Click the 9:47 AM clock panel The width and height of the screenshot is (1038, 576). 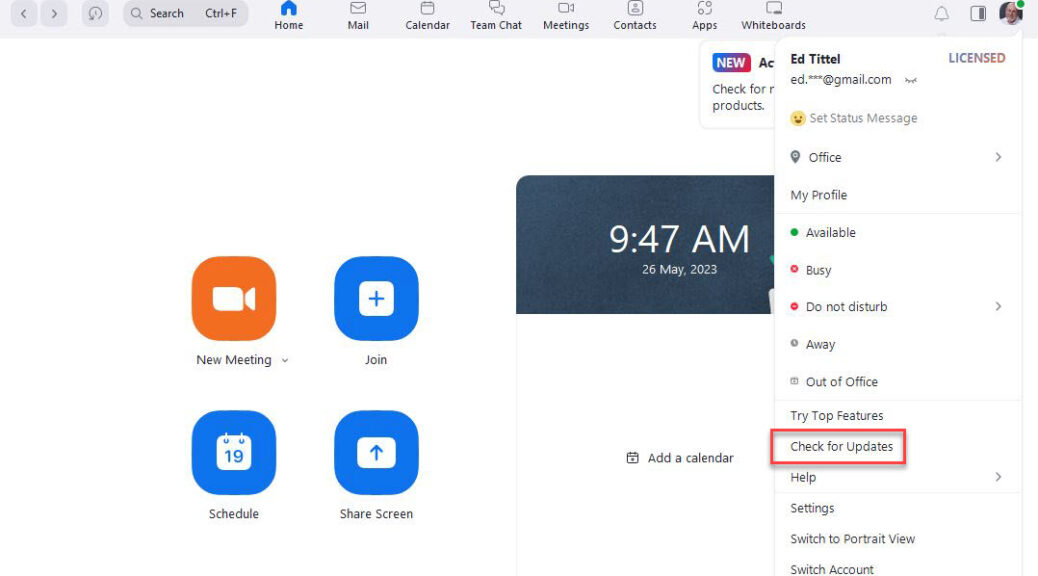[x=645, y=245]
